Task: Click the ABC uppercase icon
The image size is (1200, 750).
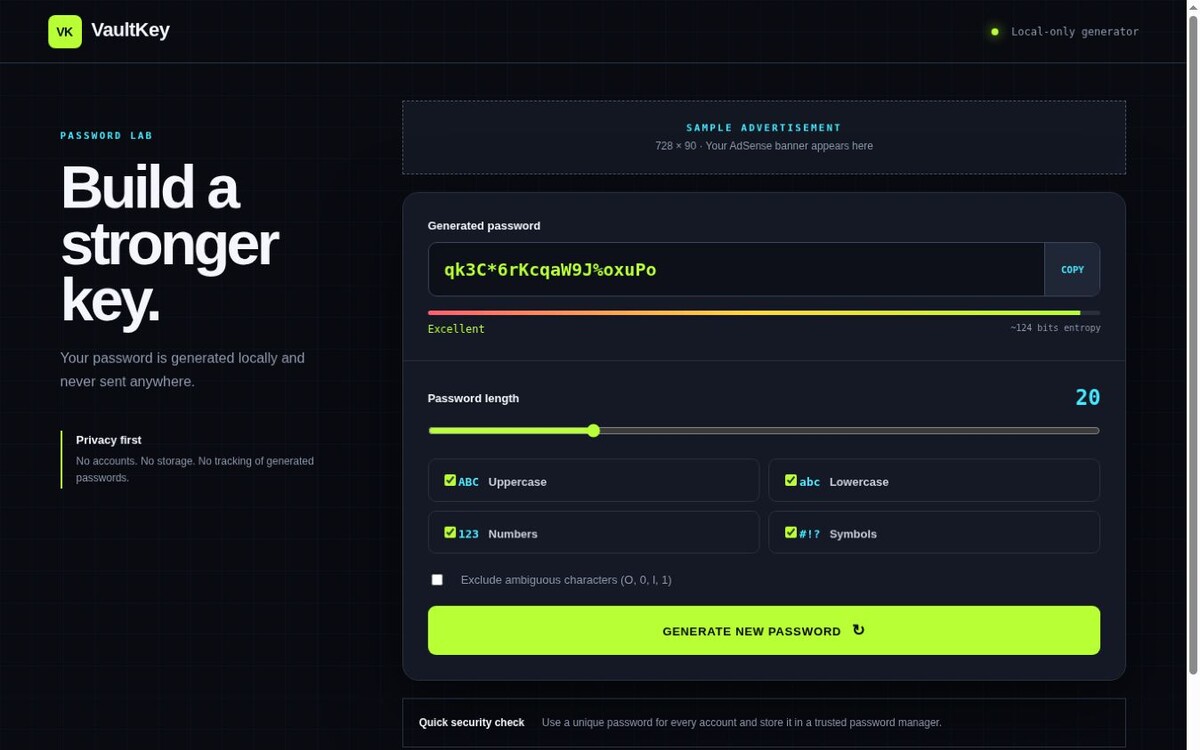Action: [x=469, y=482]
